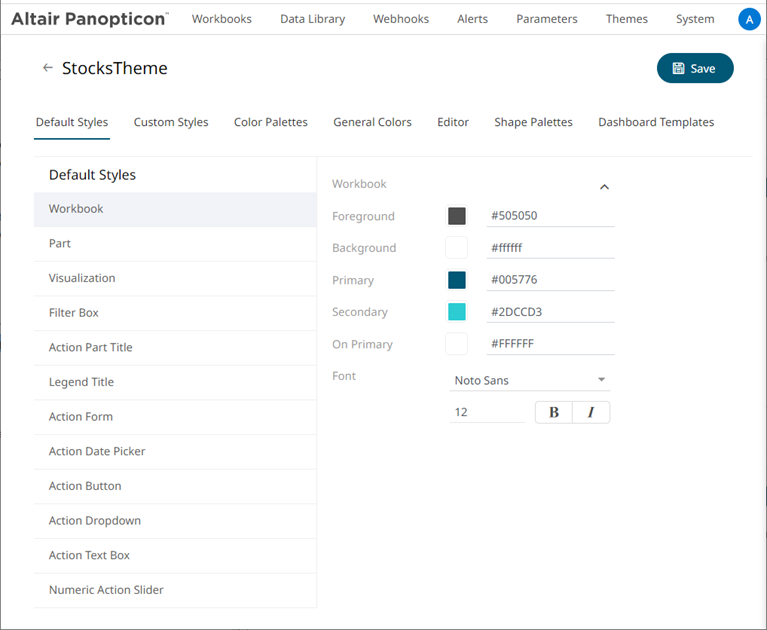767x630 pixels.
Task: Save the StocksTheme theme
Action: pyautogui.click(x=695, y=68)
